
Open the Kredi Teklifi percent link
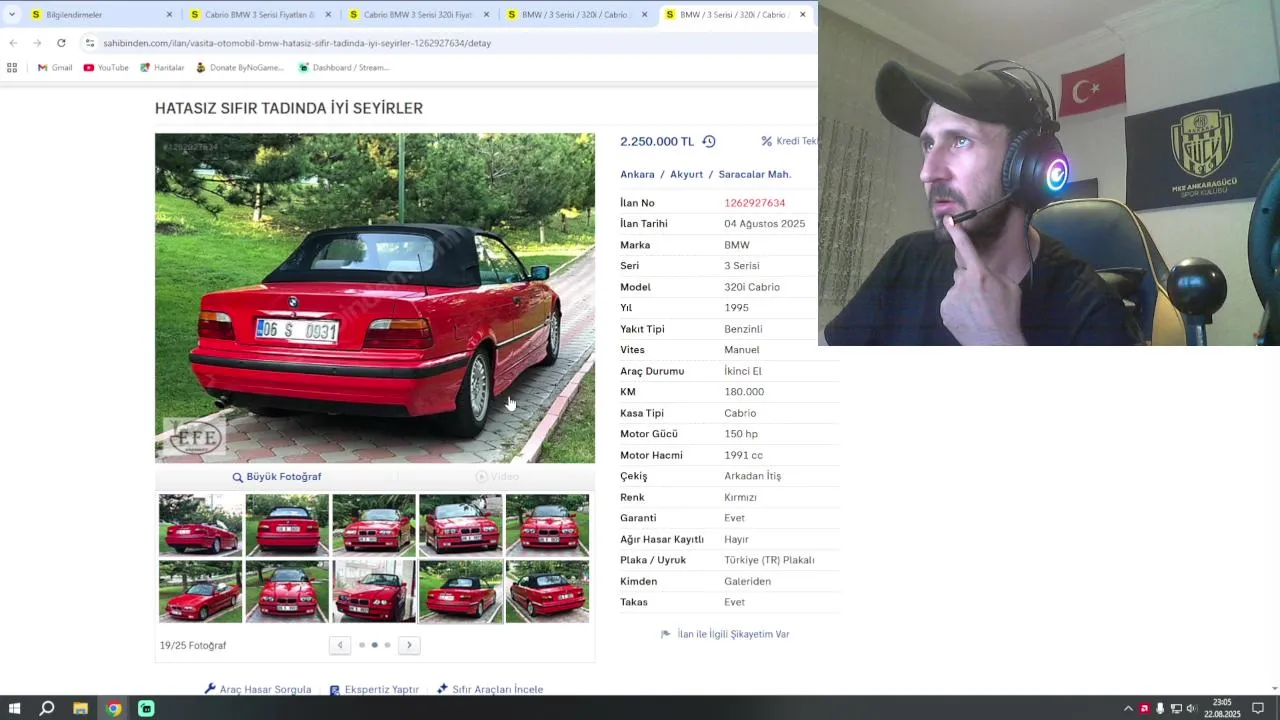tap(790, 142)
